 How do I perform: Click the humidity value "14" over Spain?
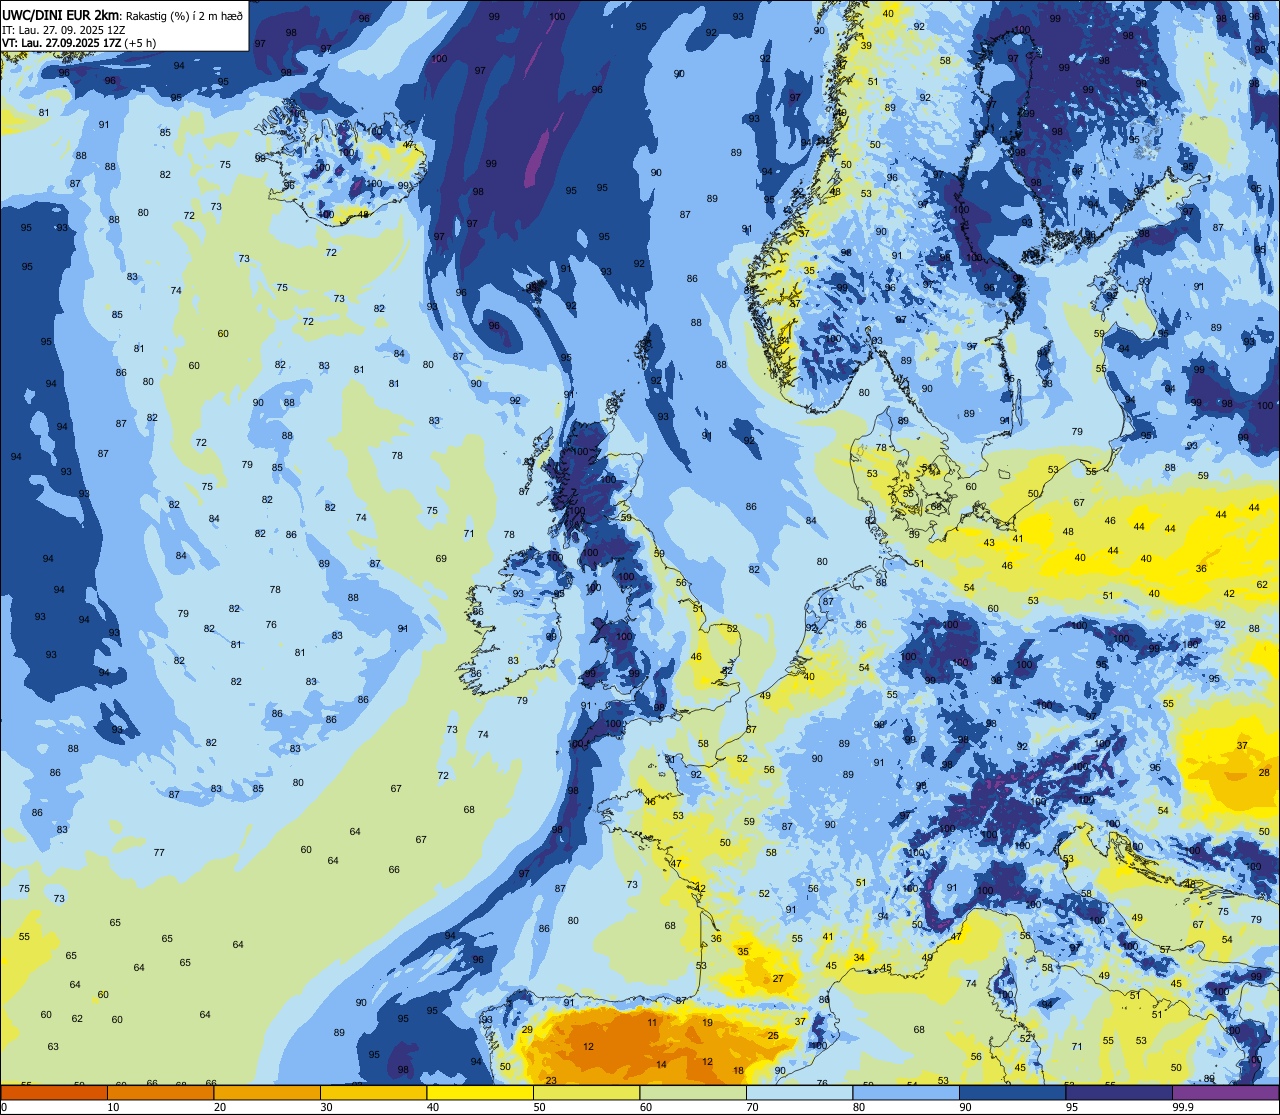(x=661, y=1065)
